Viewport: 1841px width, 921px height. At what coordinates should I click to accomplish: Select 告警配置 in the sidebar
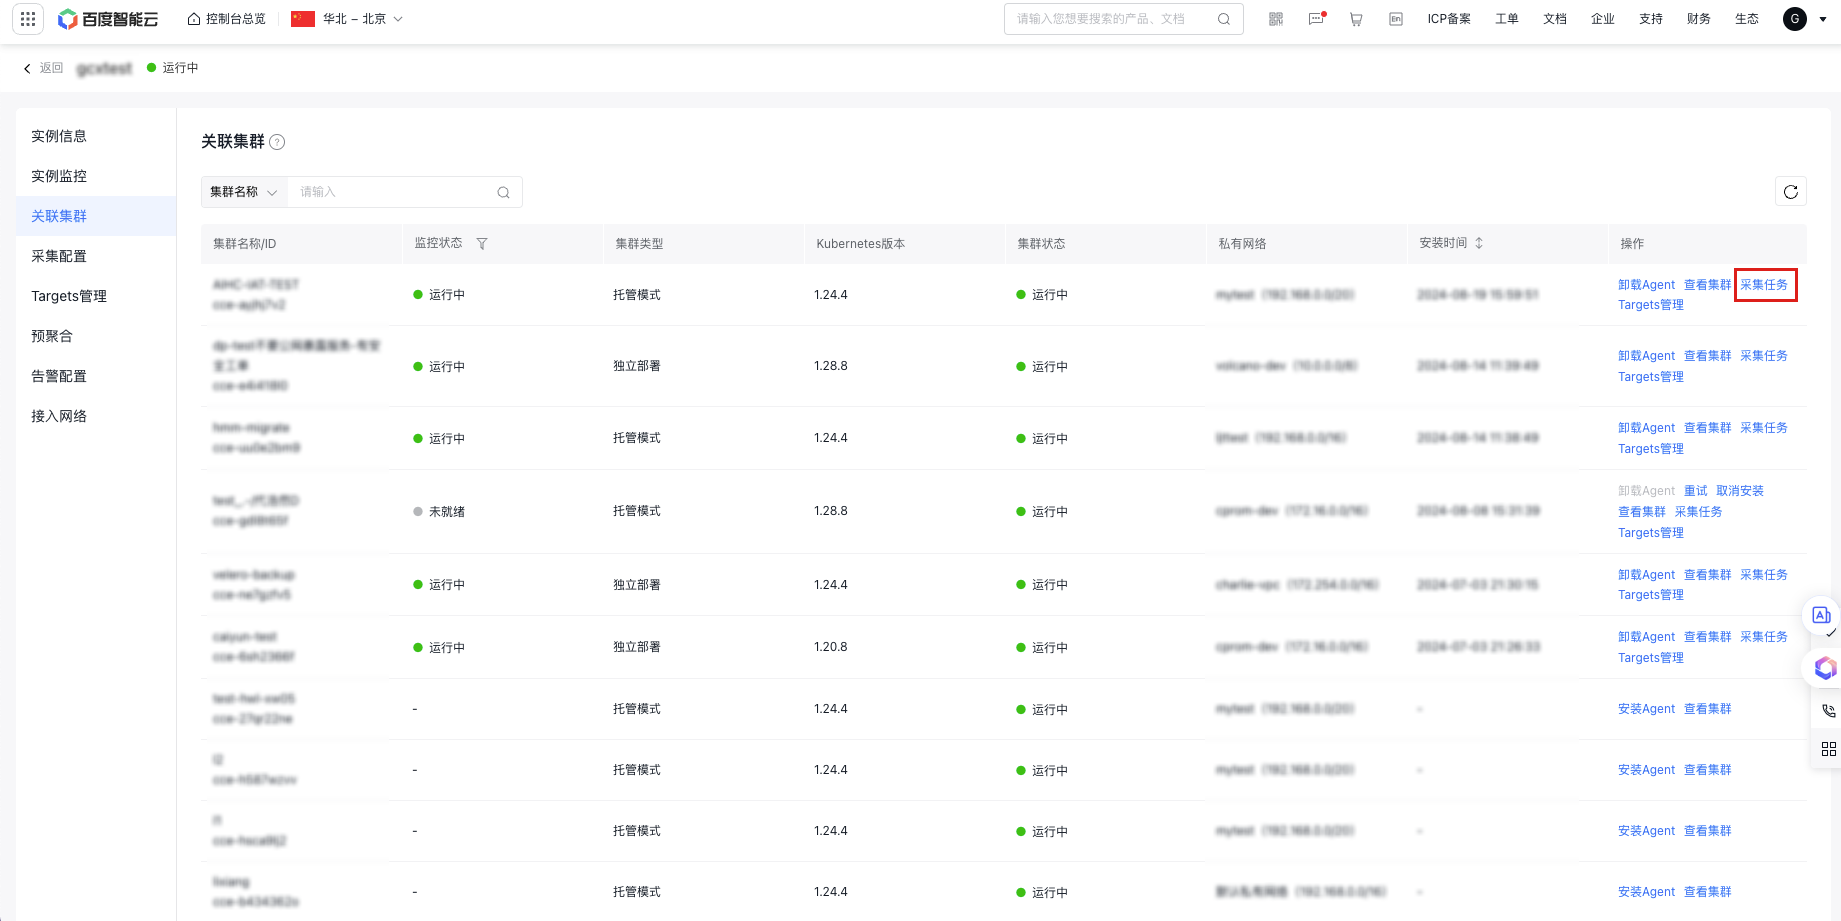pos(96,376)
